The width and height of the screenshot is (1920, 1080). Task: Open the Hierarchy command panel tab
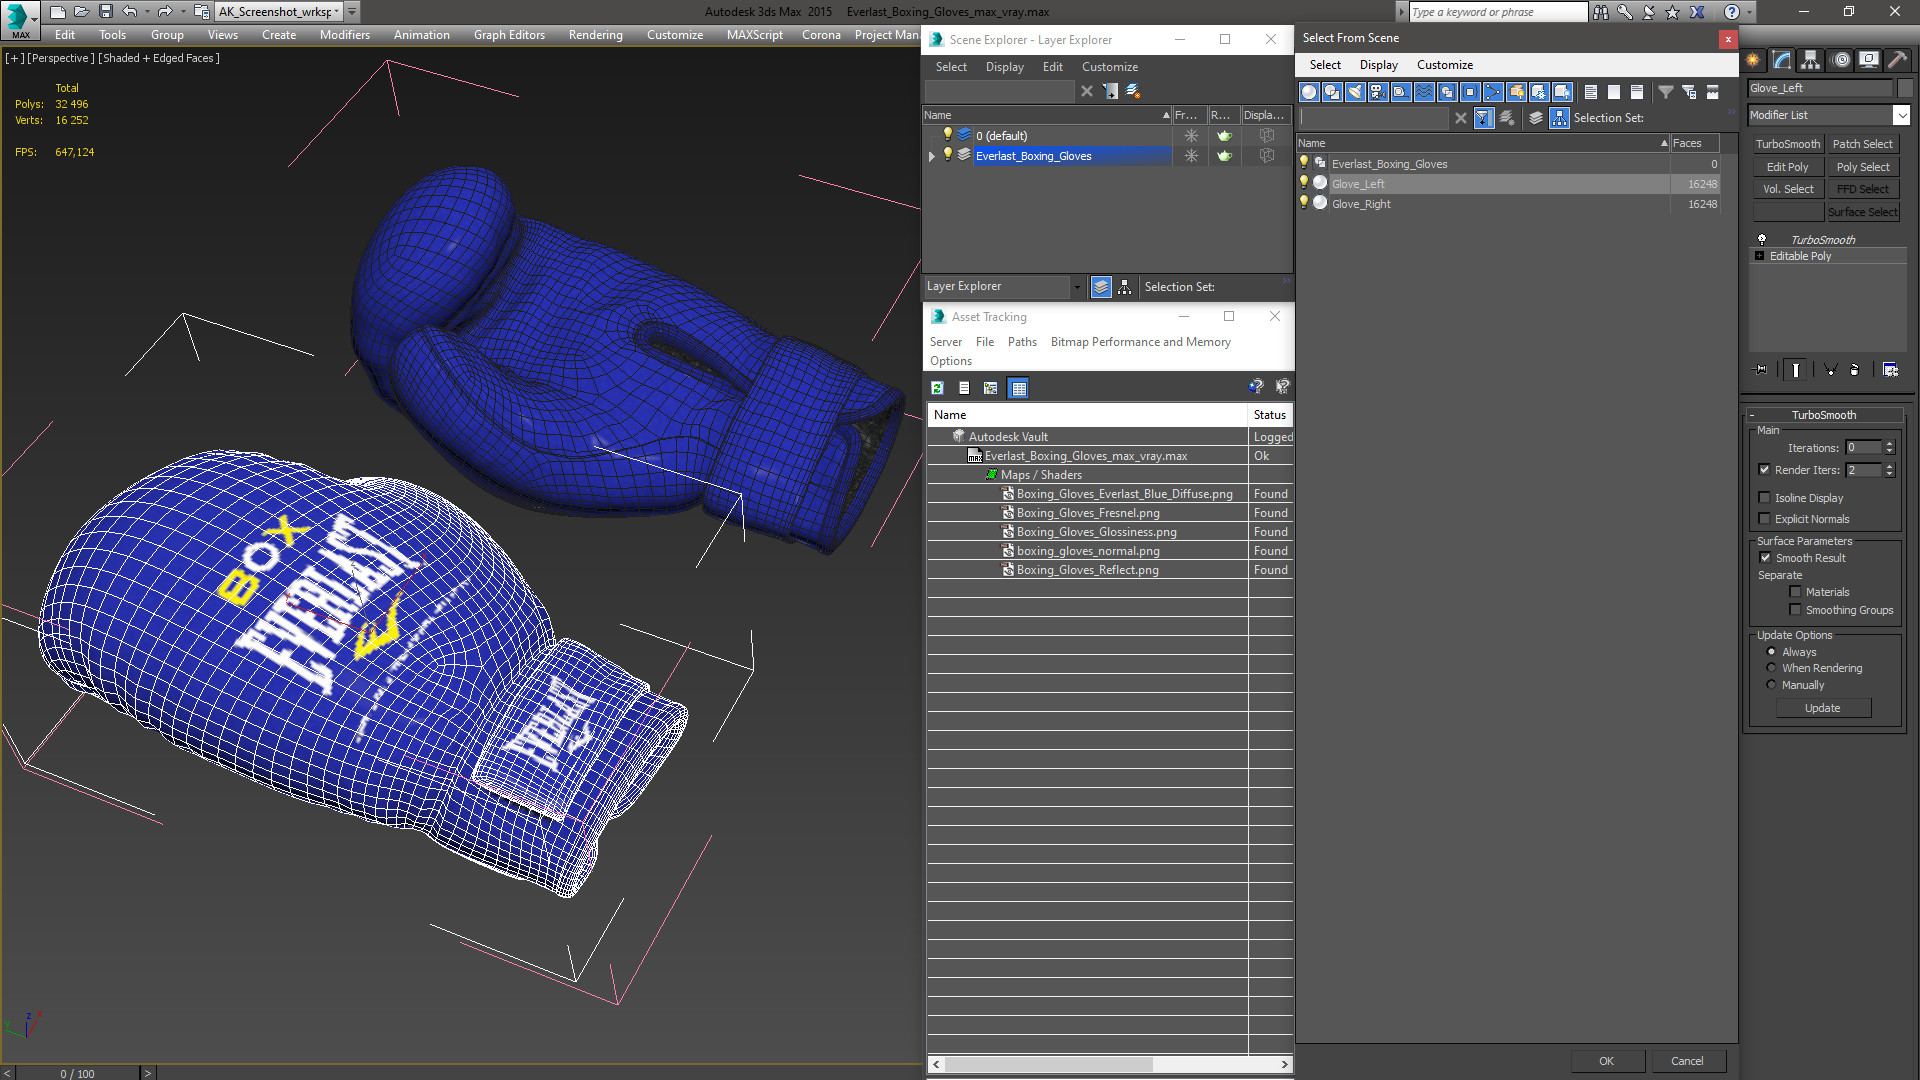(x=1810, y=60)
